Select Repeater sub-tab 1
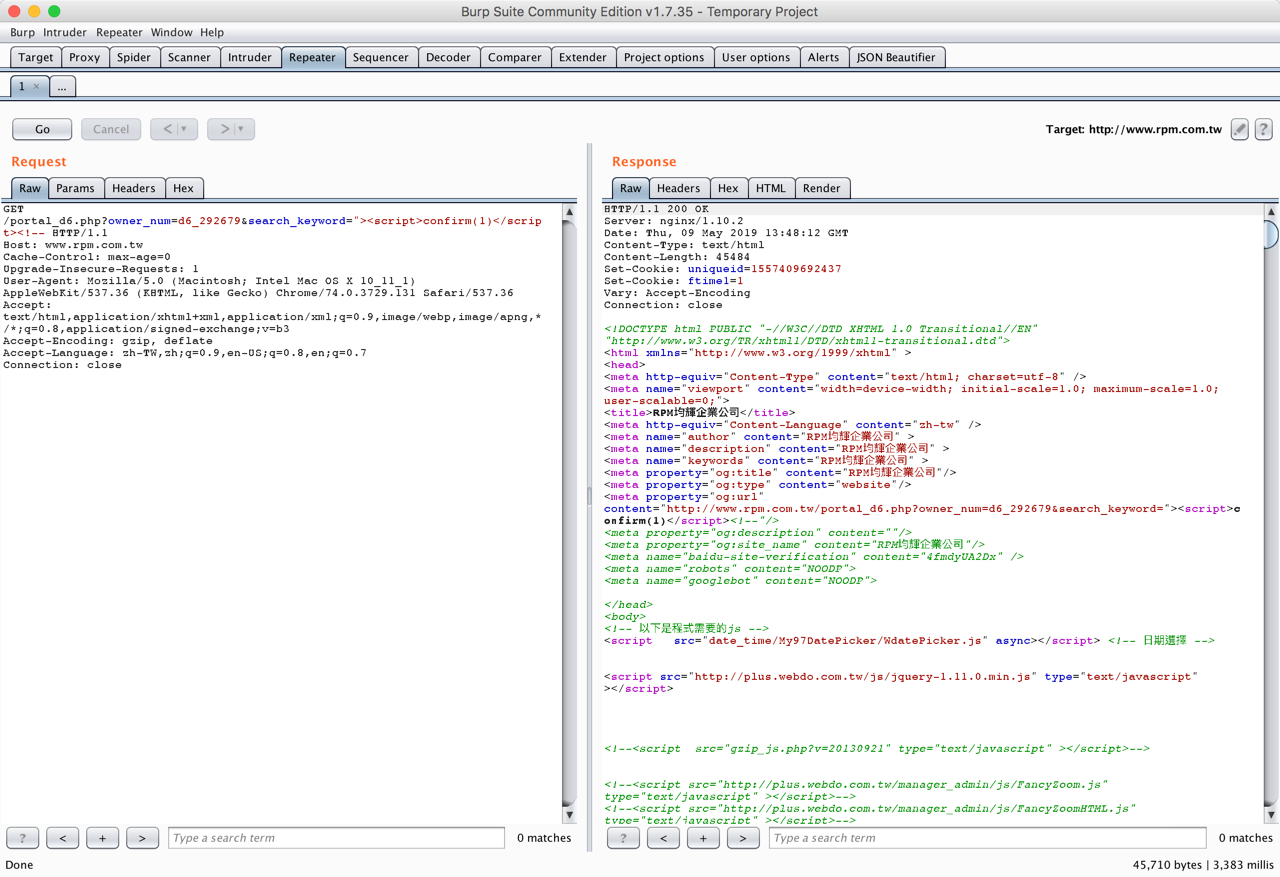The image size is (1280, 877). pyautogui.click(x=22, y=87)
